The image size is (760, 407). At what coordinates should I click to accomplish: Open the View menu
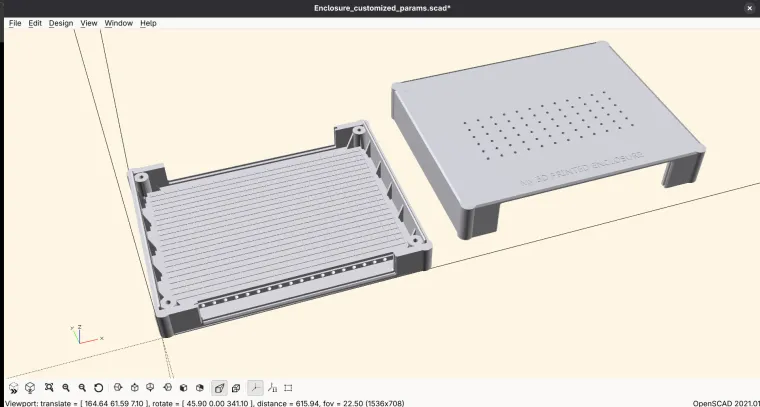[x=89, y=23]
